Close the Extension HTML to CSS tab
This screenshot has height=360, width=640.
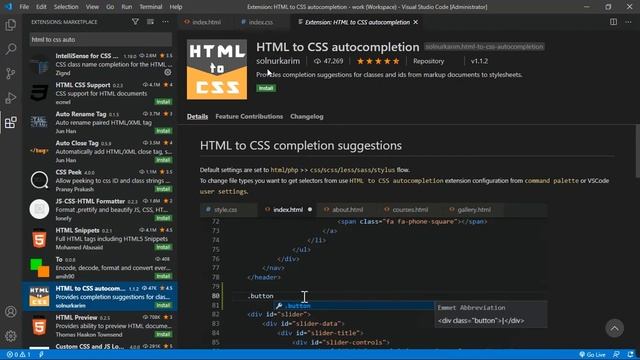coord(416,22)
